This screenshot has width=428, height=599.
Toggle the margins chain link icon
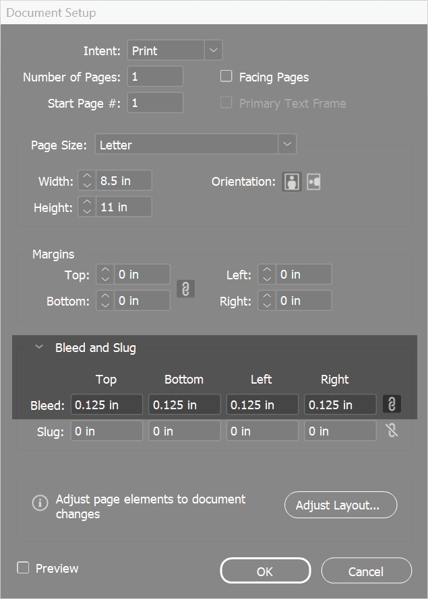pos(186,288)
